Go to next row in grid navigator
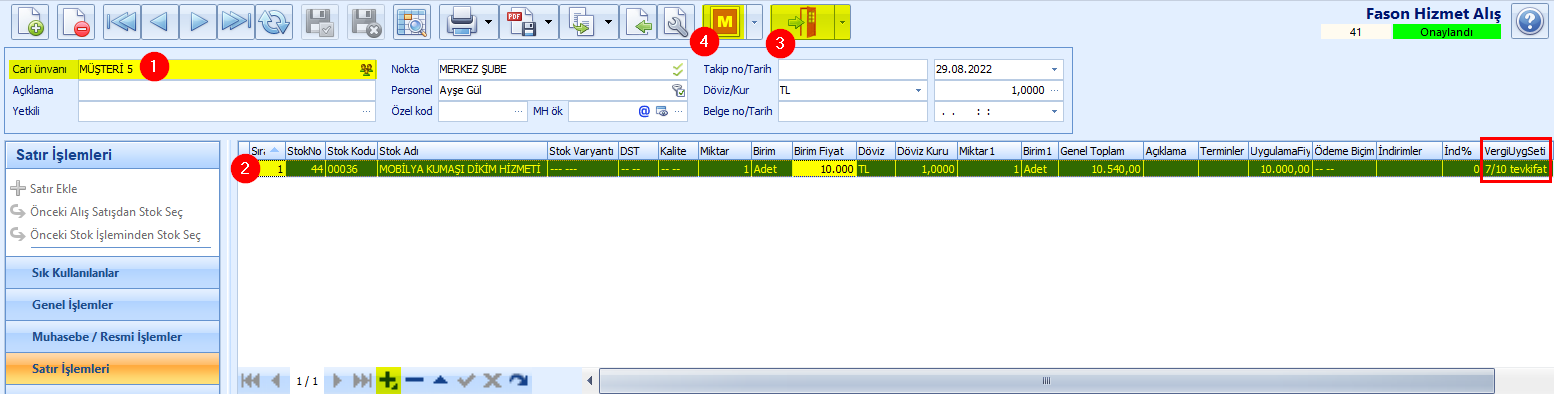Screen dimensions: 1554x394 point(337,381)
